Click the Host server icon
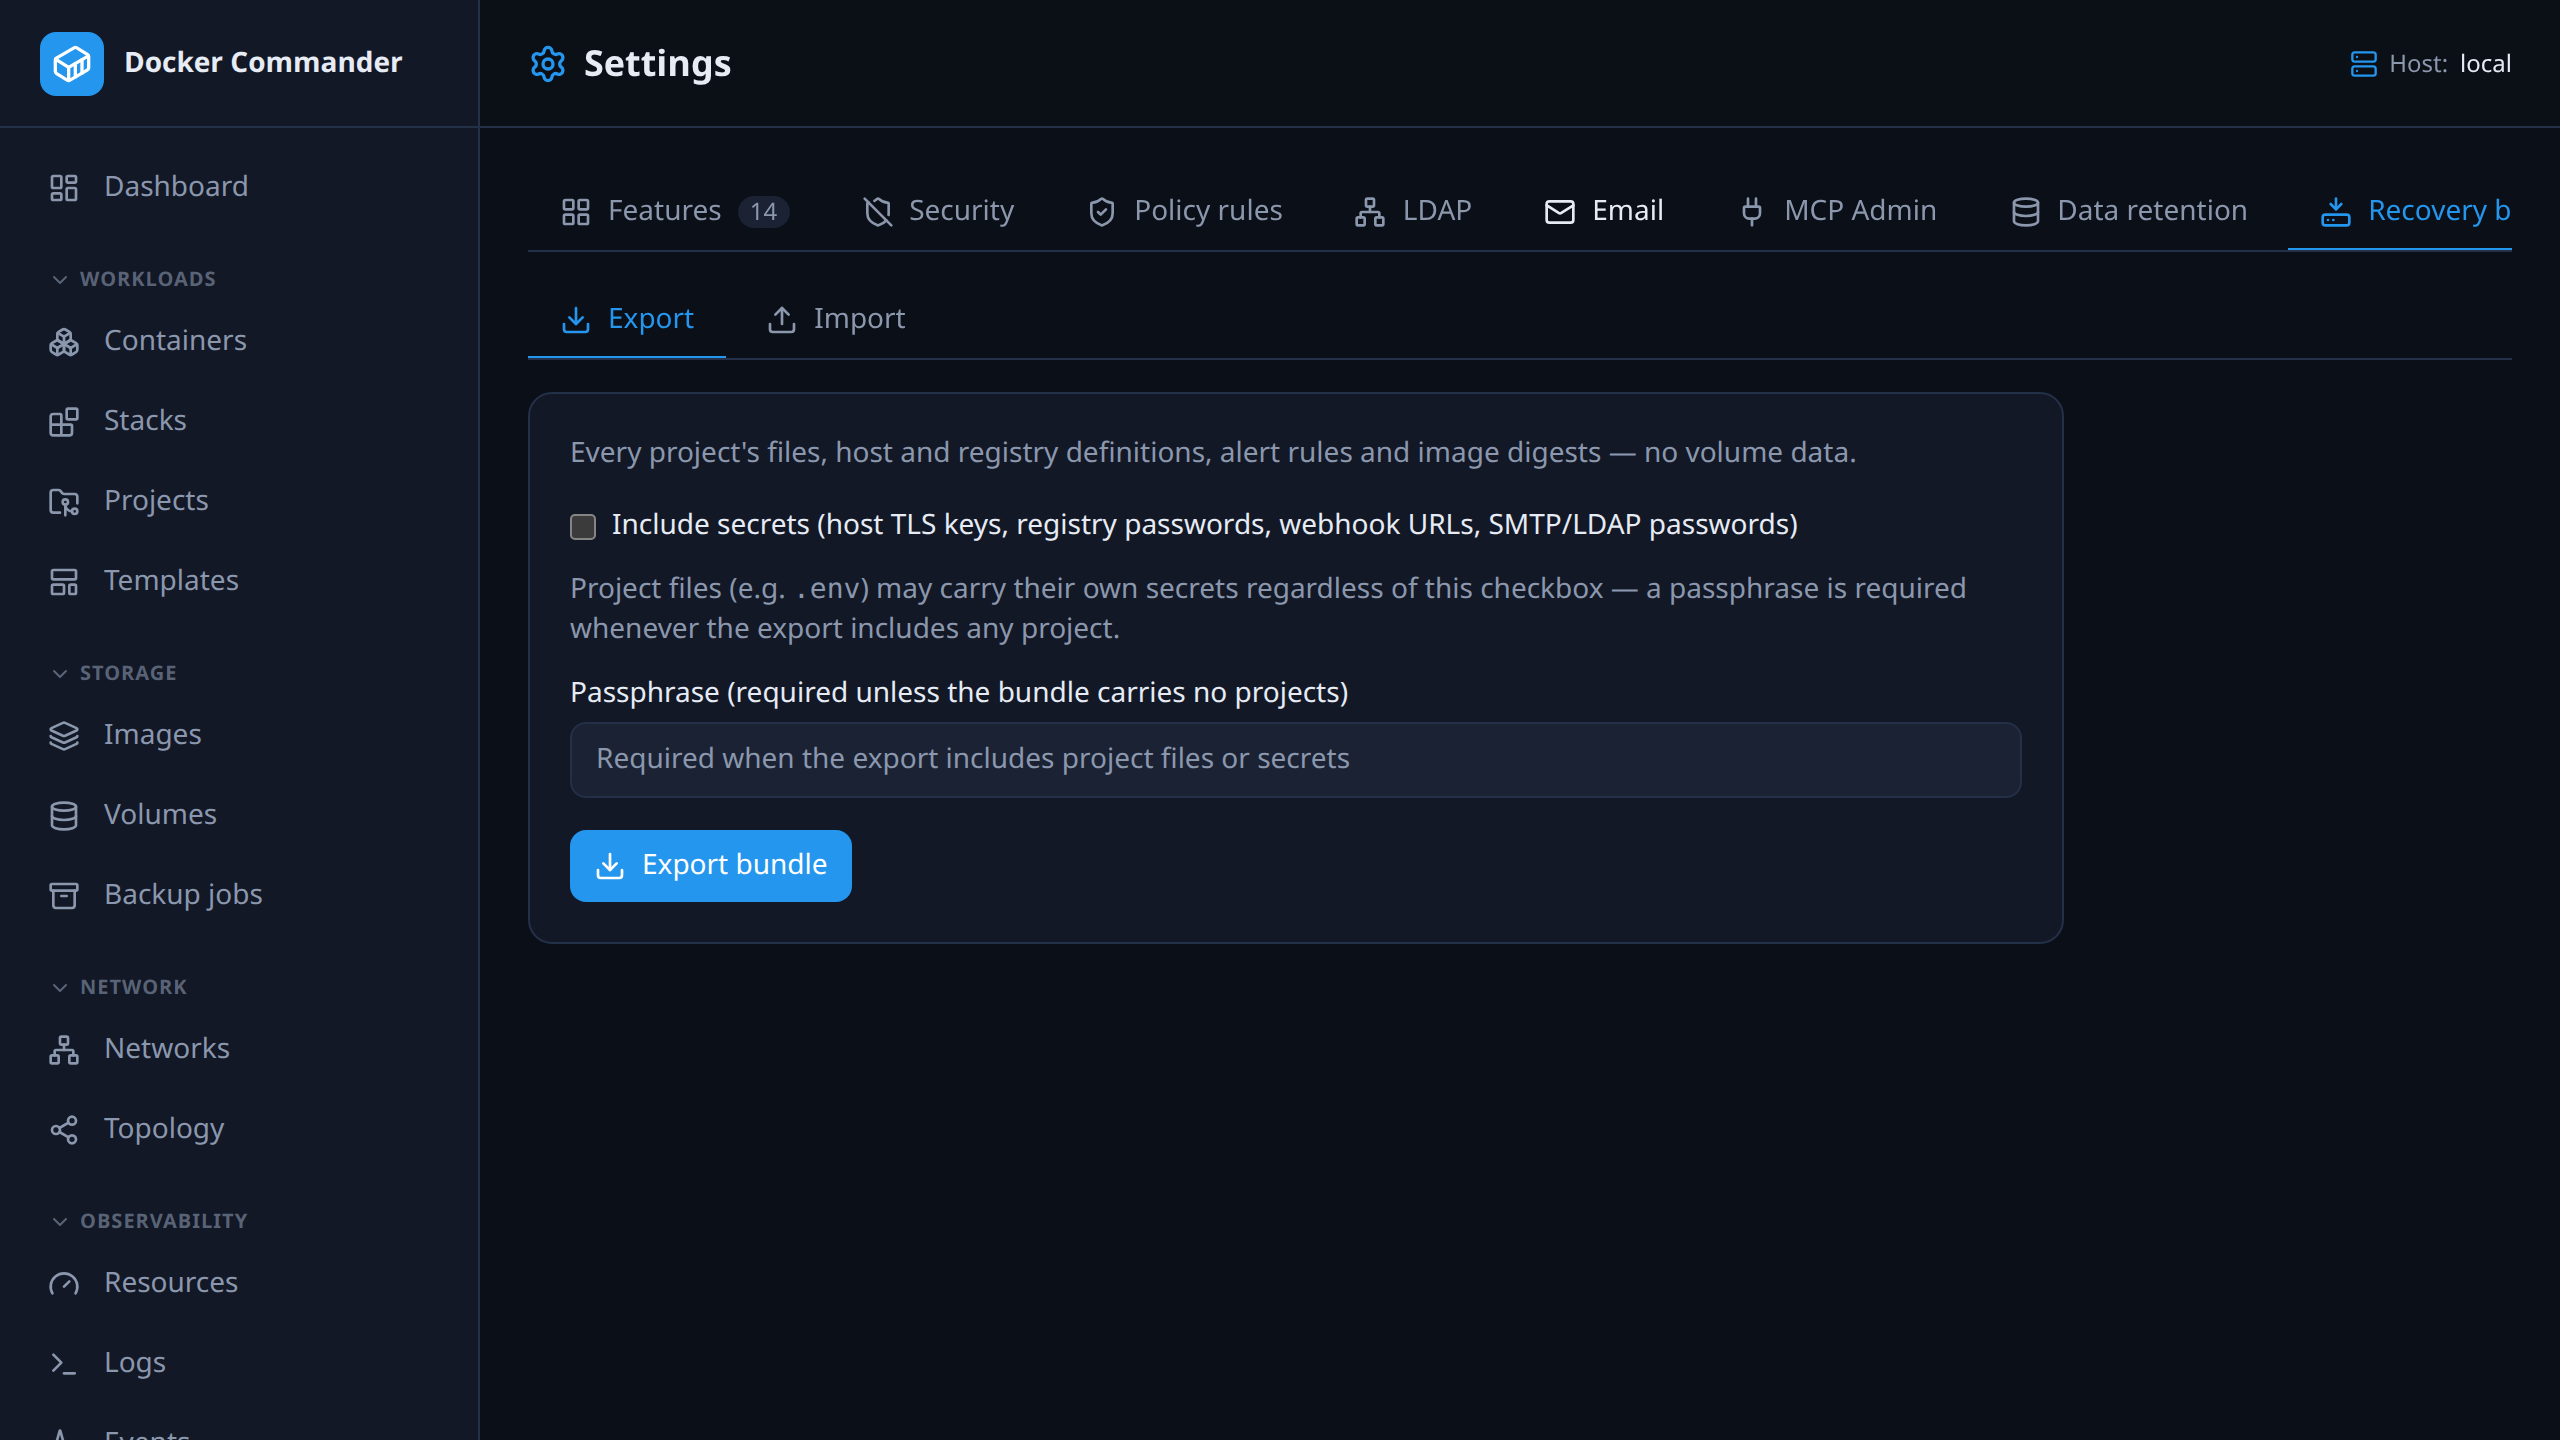 (2363, 64)
